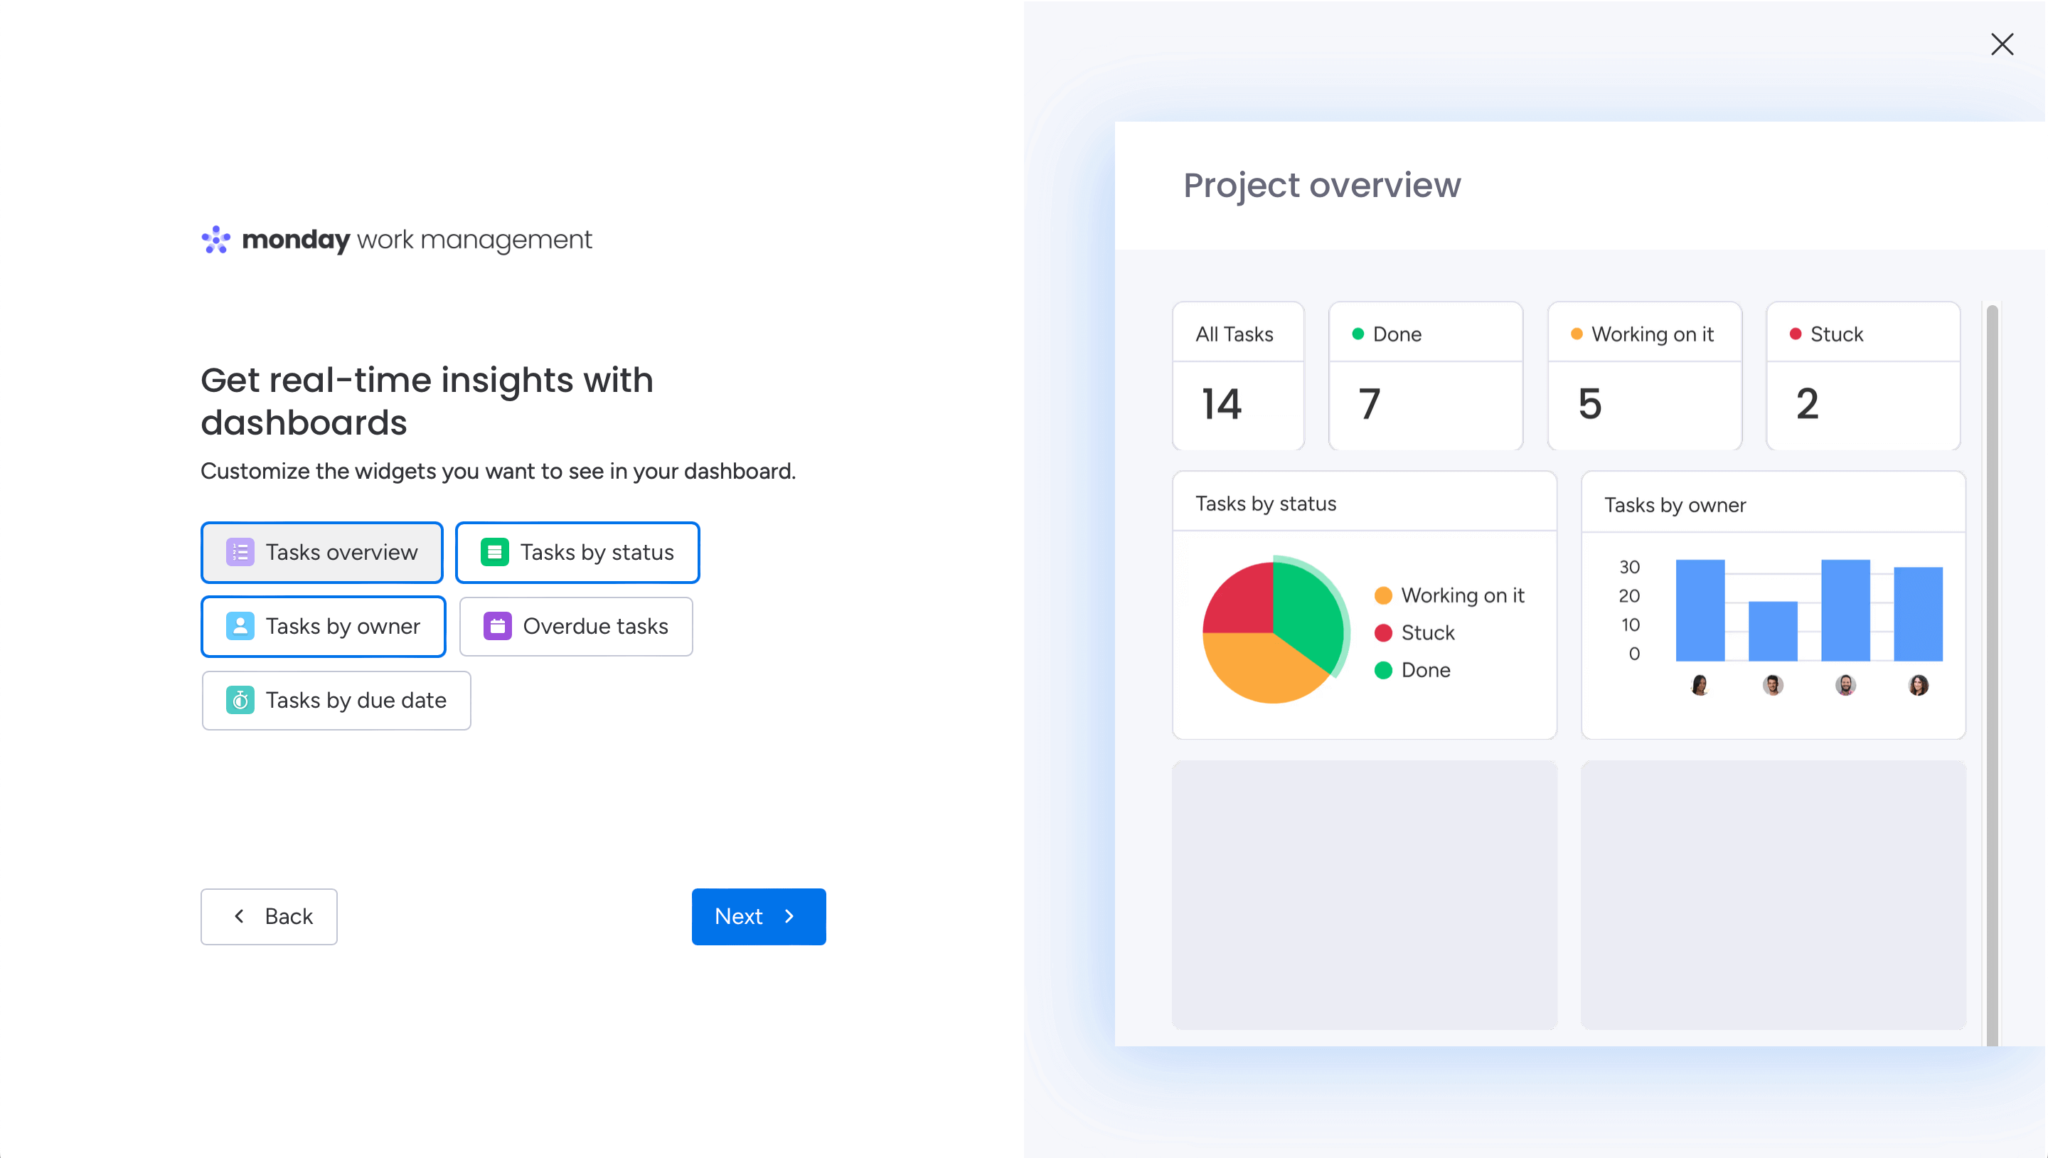Click the teal Tasks by due date stopwatch icon
Image resolution: width=2048 pixels, height=1158 pixels.
click(x=240, y=700)
